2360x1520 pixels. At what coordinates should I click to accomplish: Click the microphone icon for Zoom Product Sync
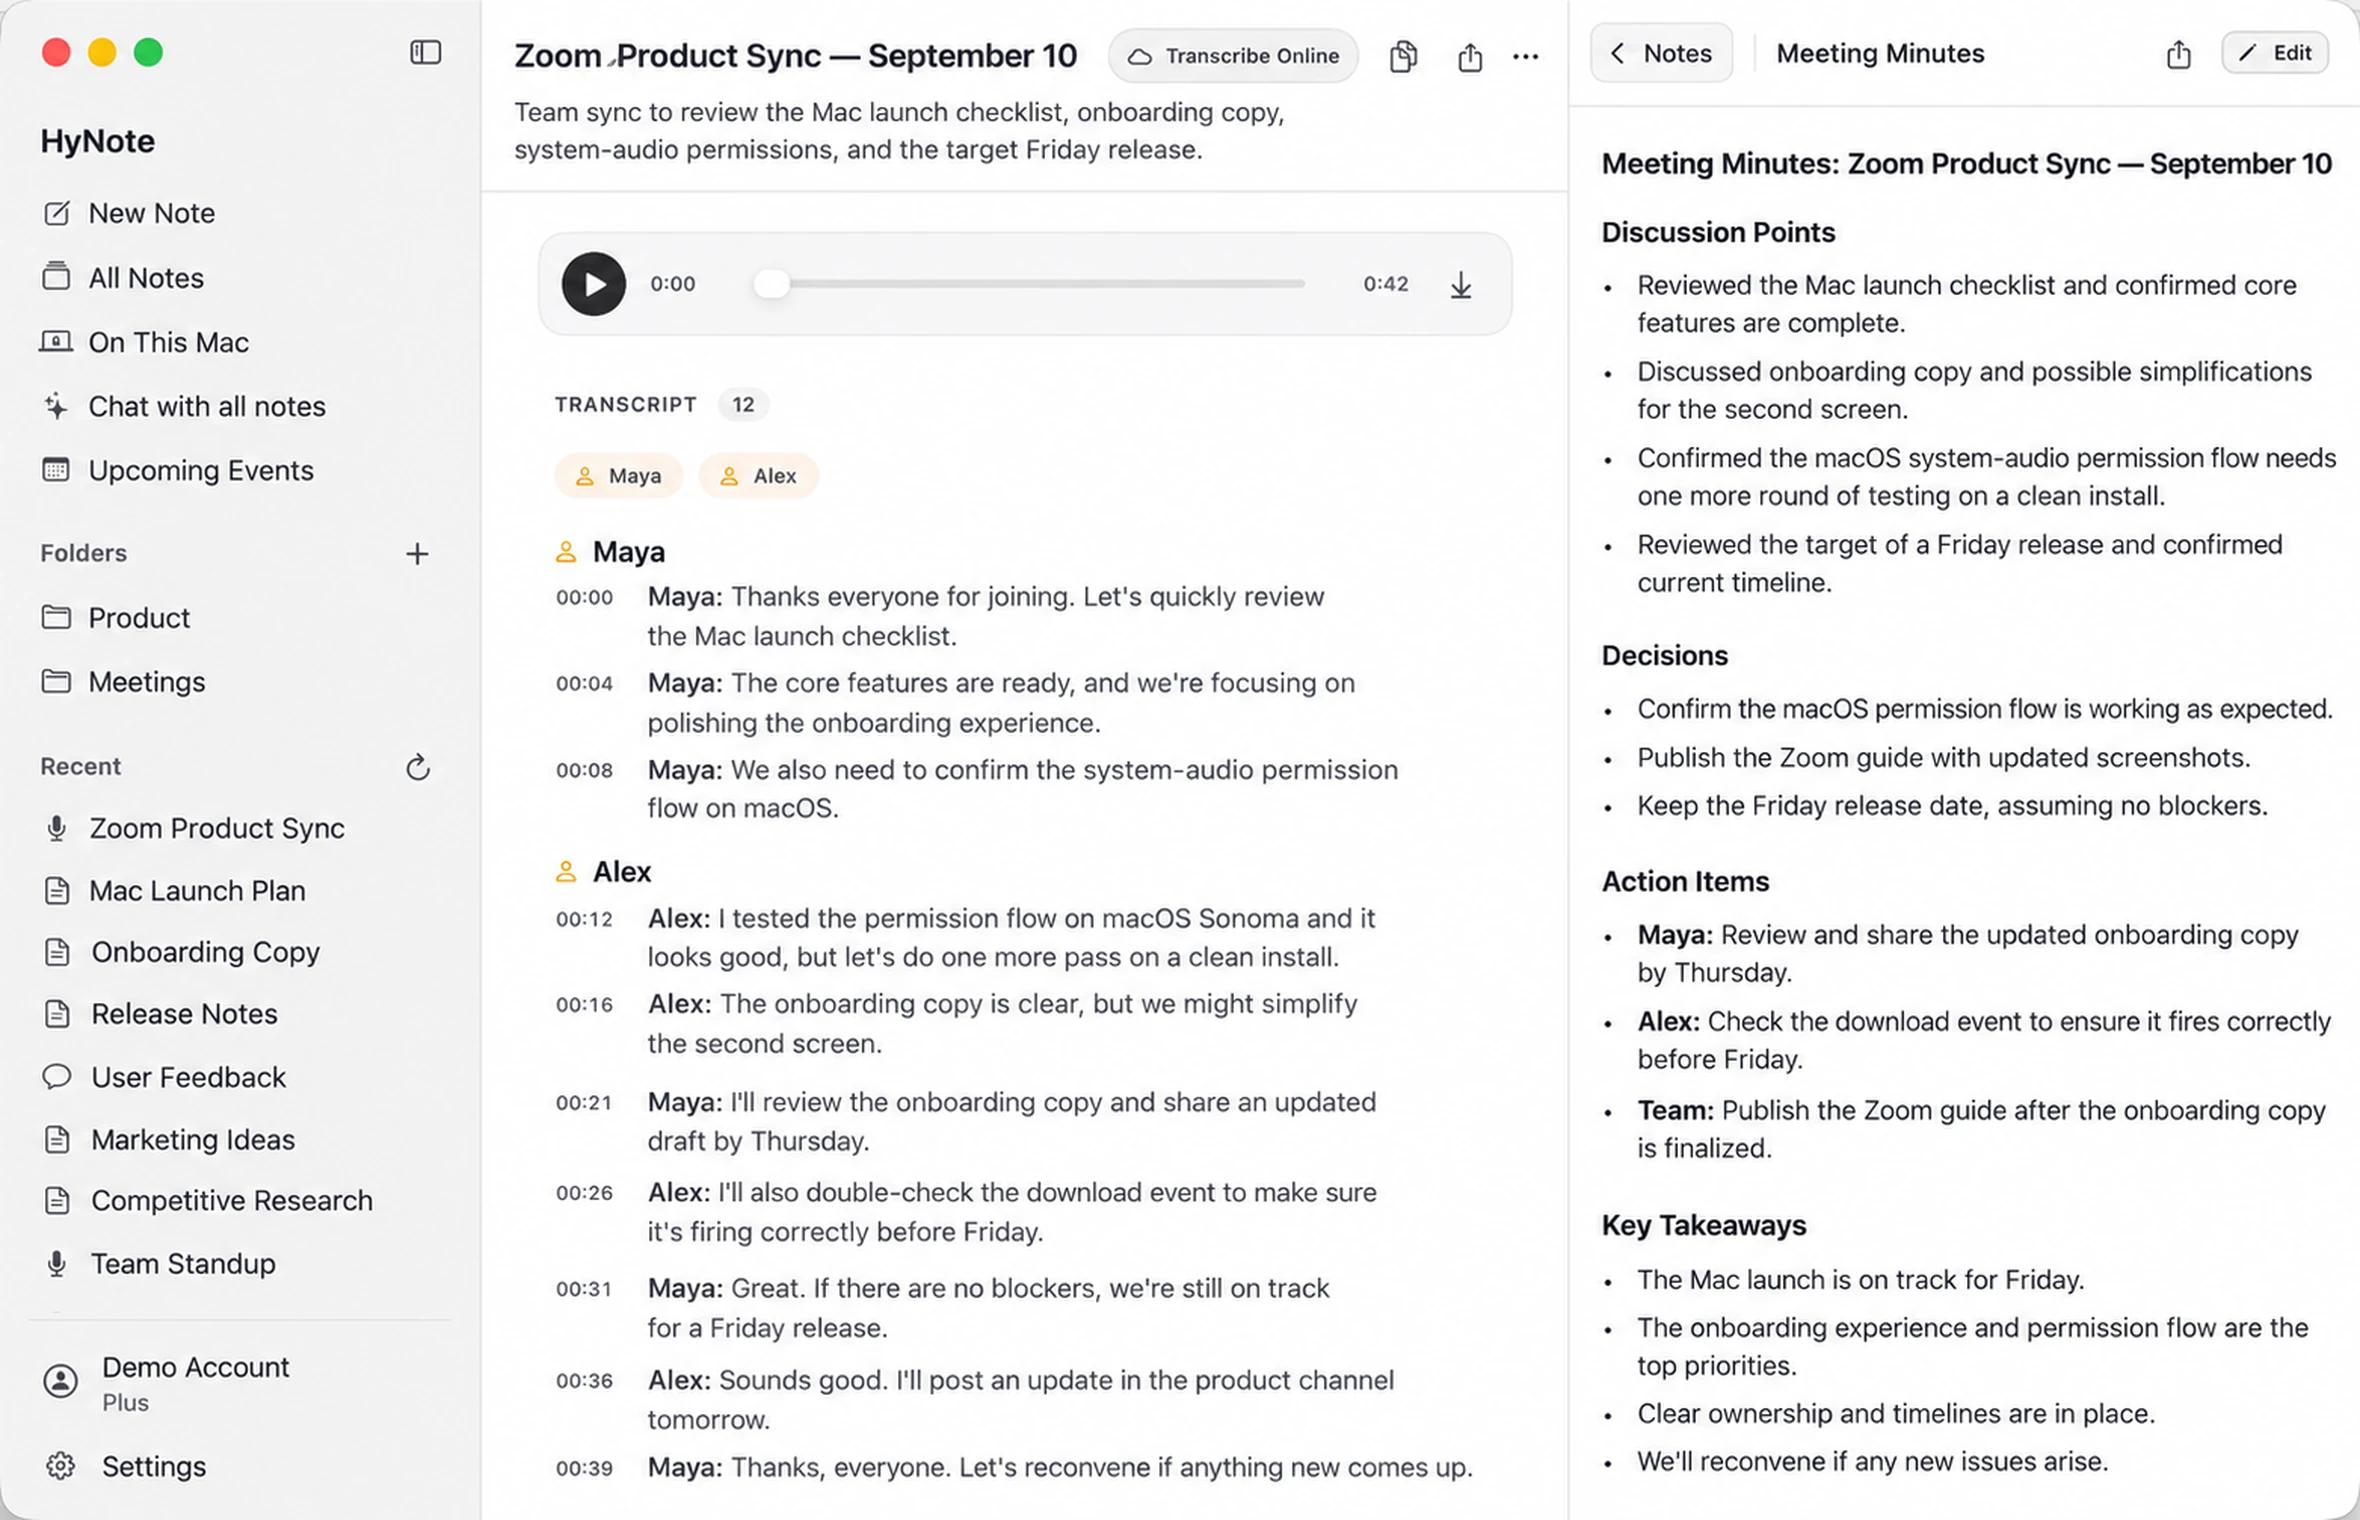[x=57, y=828]
